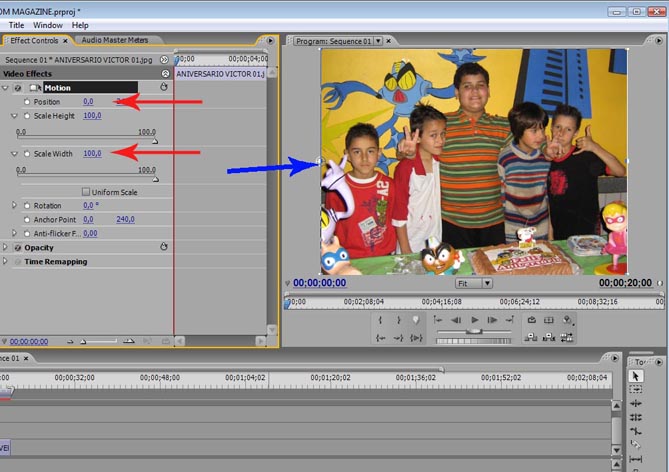This screenshot has height=472, width=669.
Task: Click the Set Unnumbered Marker icon
Action: (x=417, y=320)
